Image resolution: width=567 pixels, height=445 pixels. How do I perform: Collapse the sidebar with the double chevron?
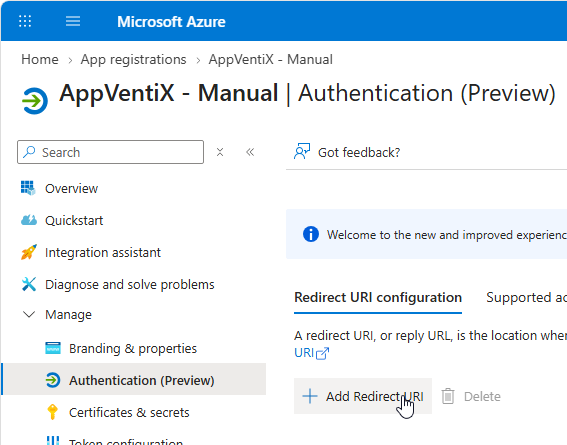(250, 152)
